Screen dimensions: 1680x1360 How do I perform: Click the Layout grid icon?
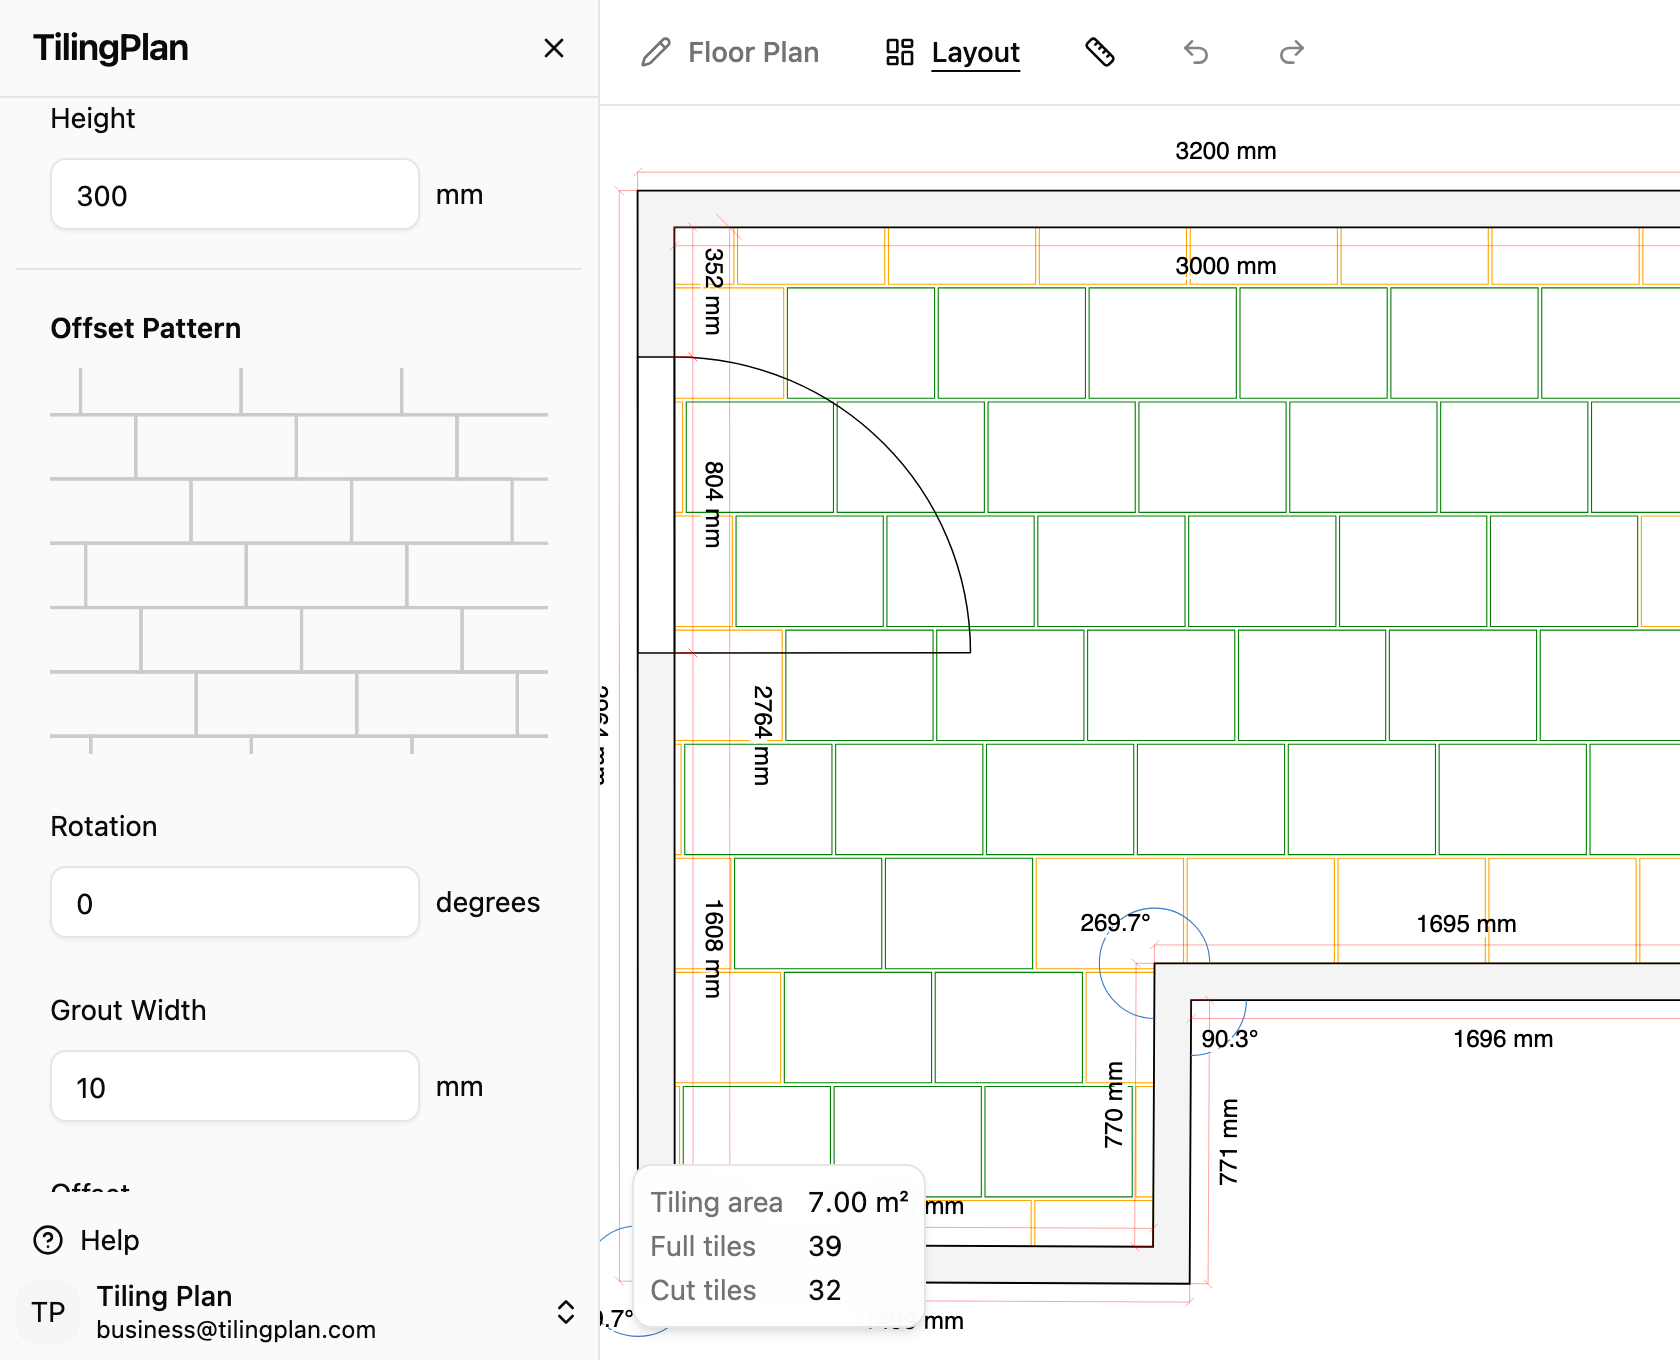click(x=900, y=52)
